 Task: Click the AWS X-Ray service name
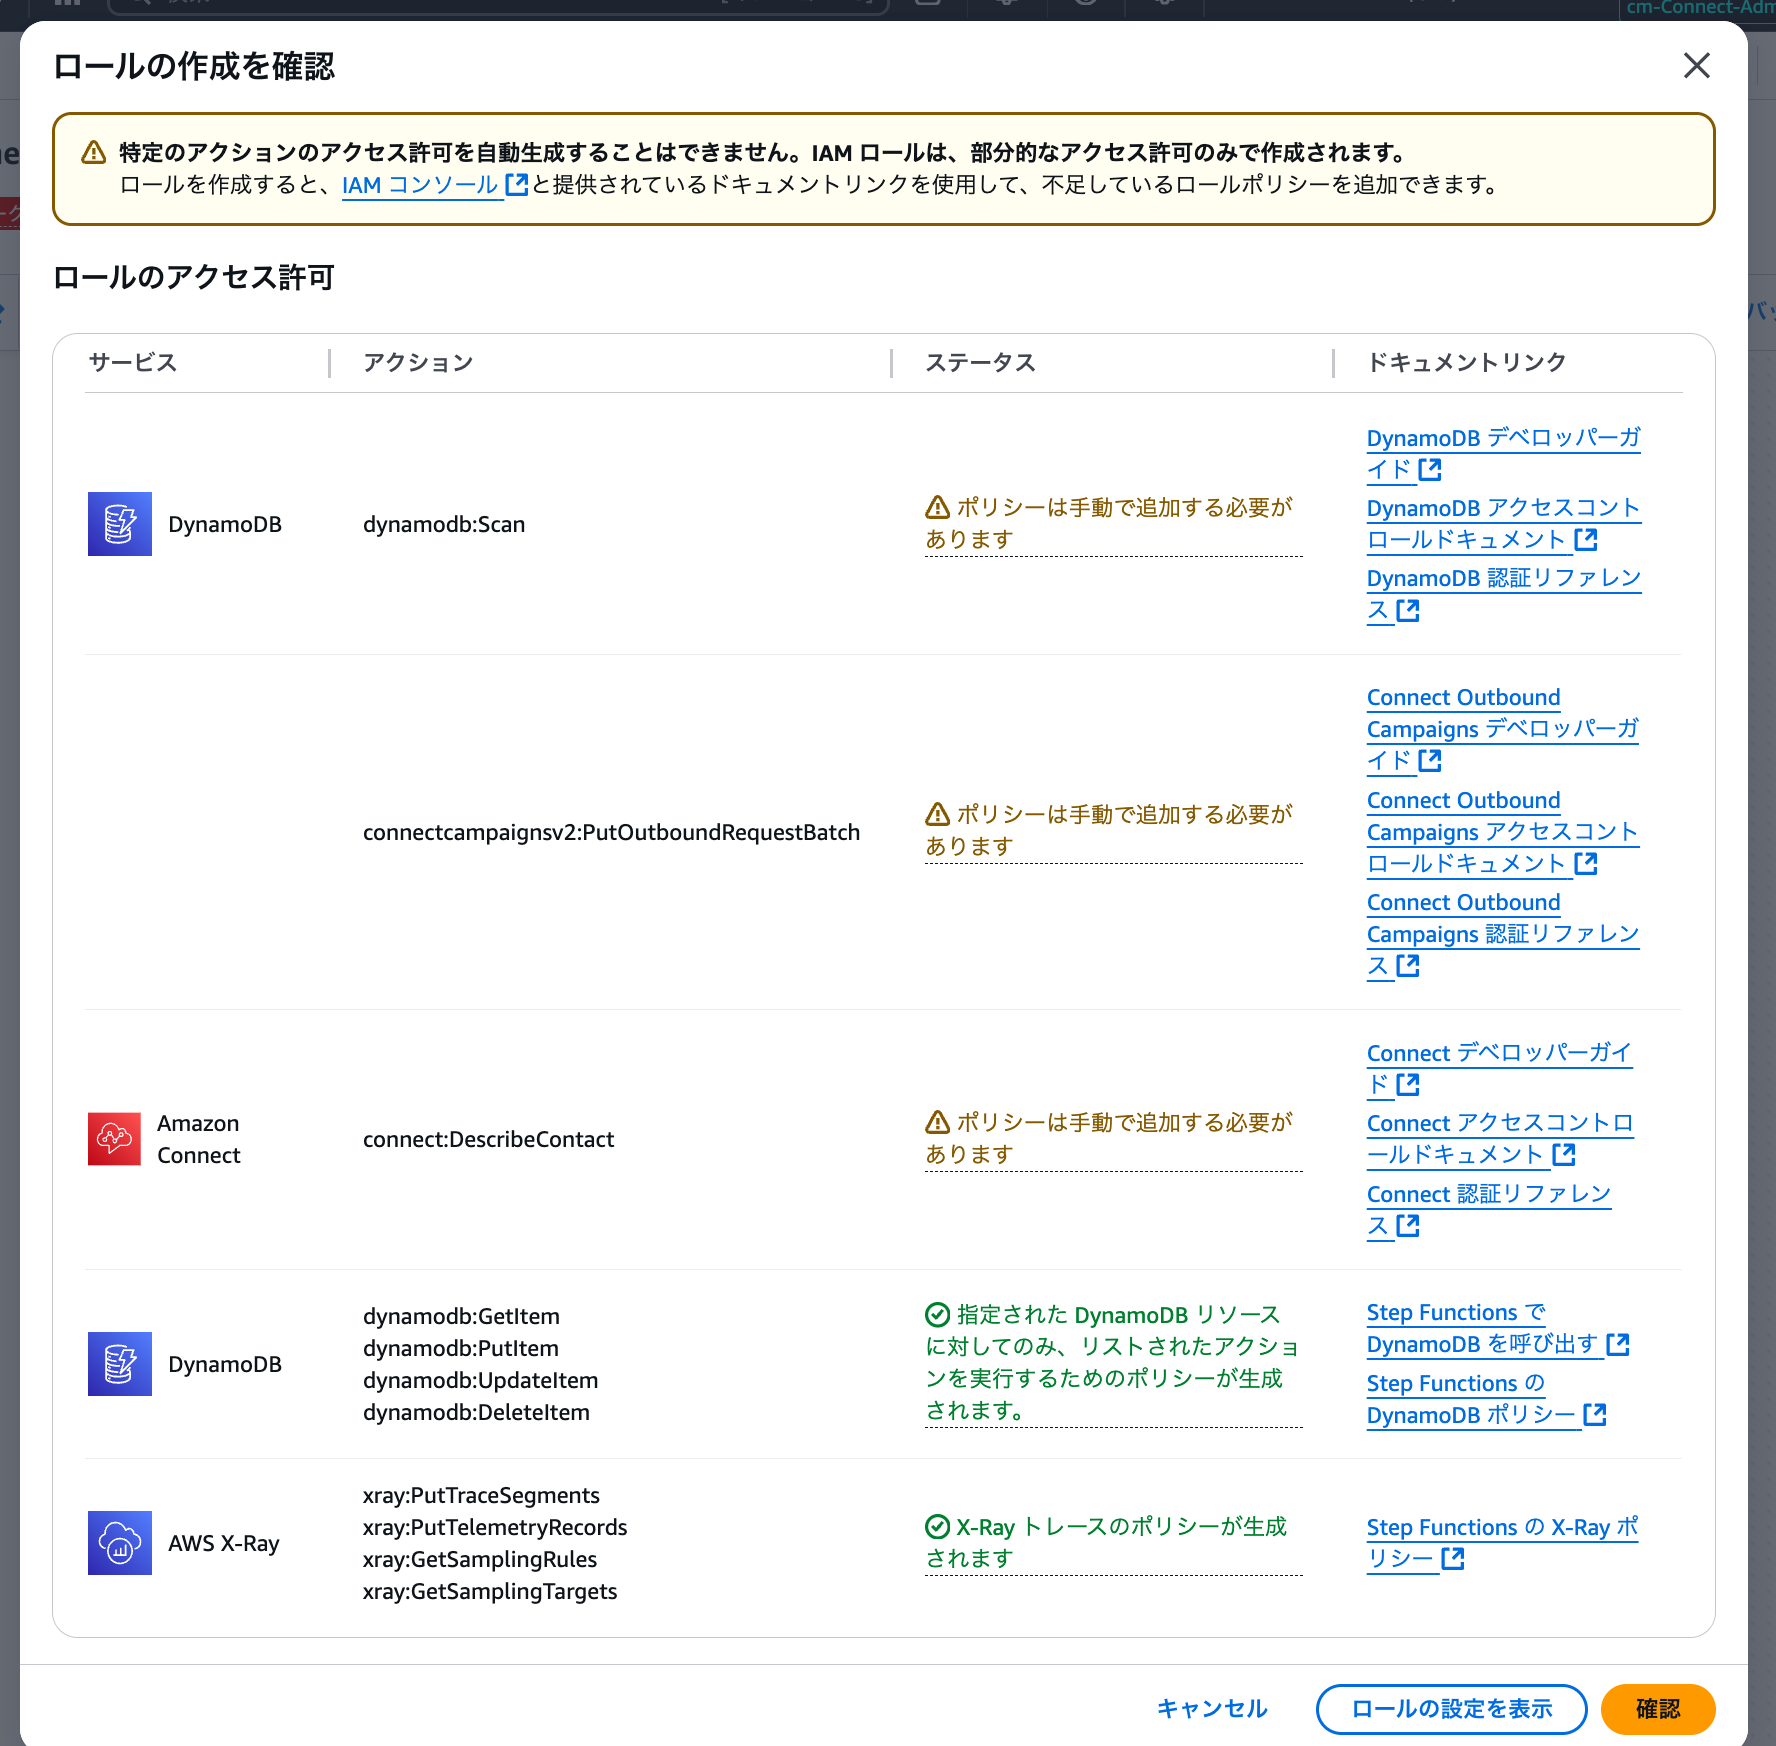[224, 1543]
